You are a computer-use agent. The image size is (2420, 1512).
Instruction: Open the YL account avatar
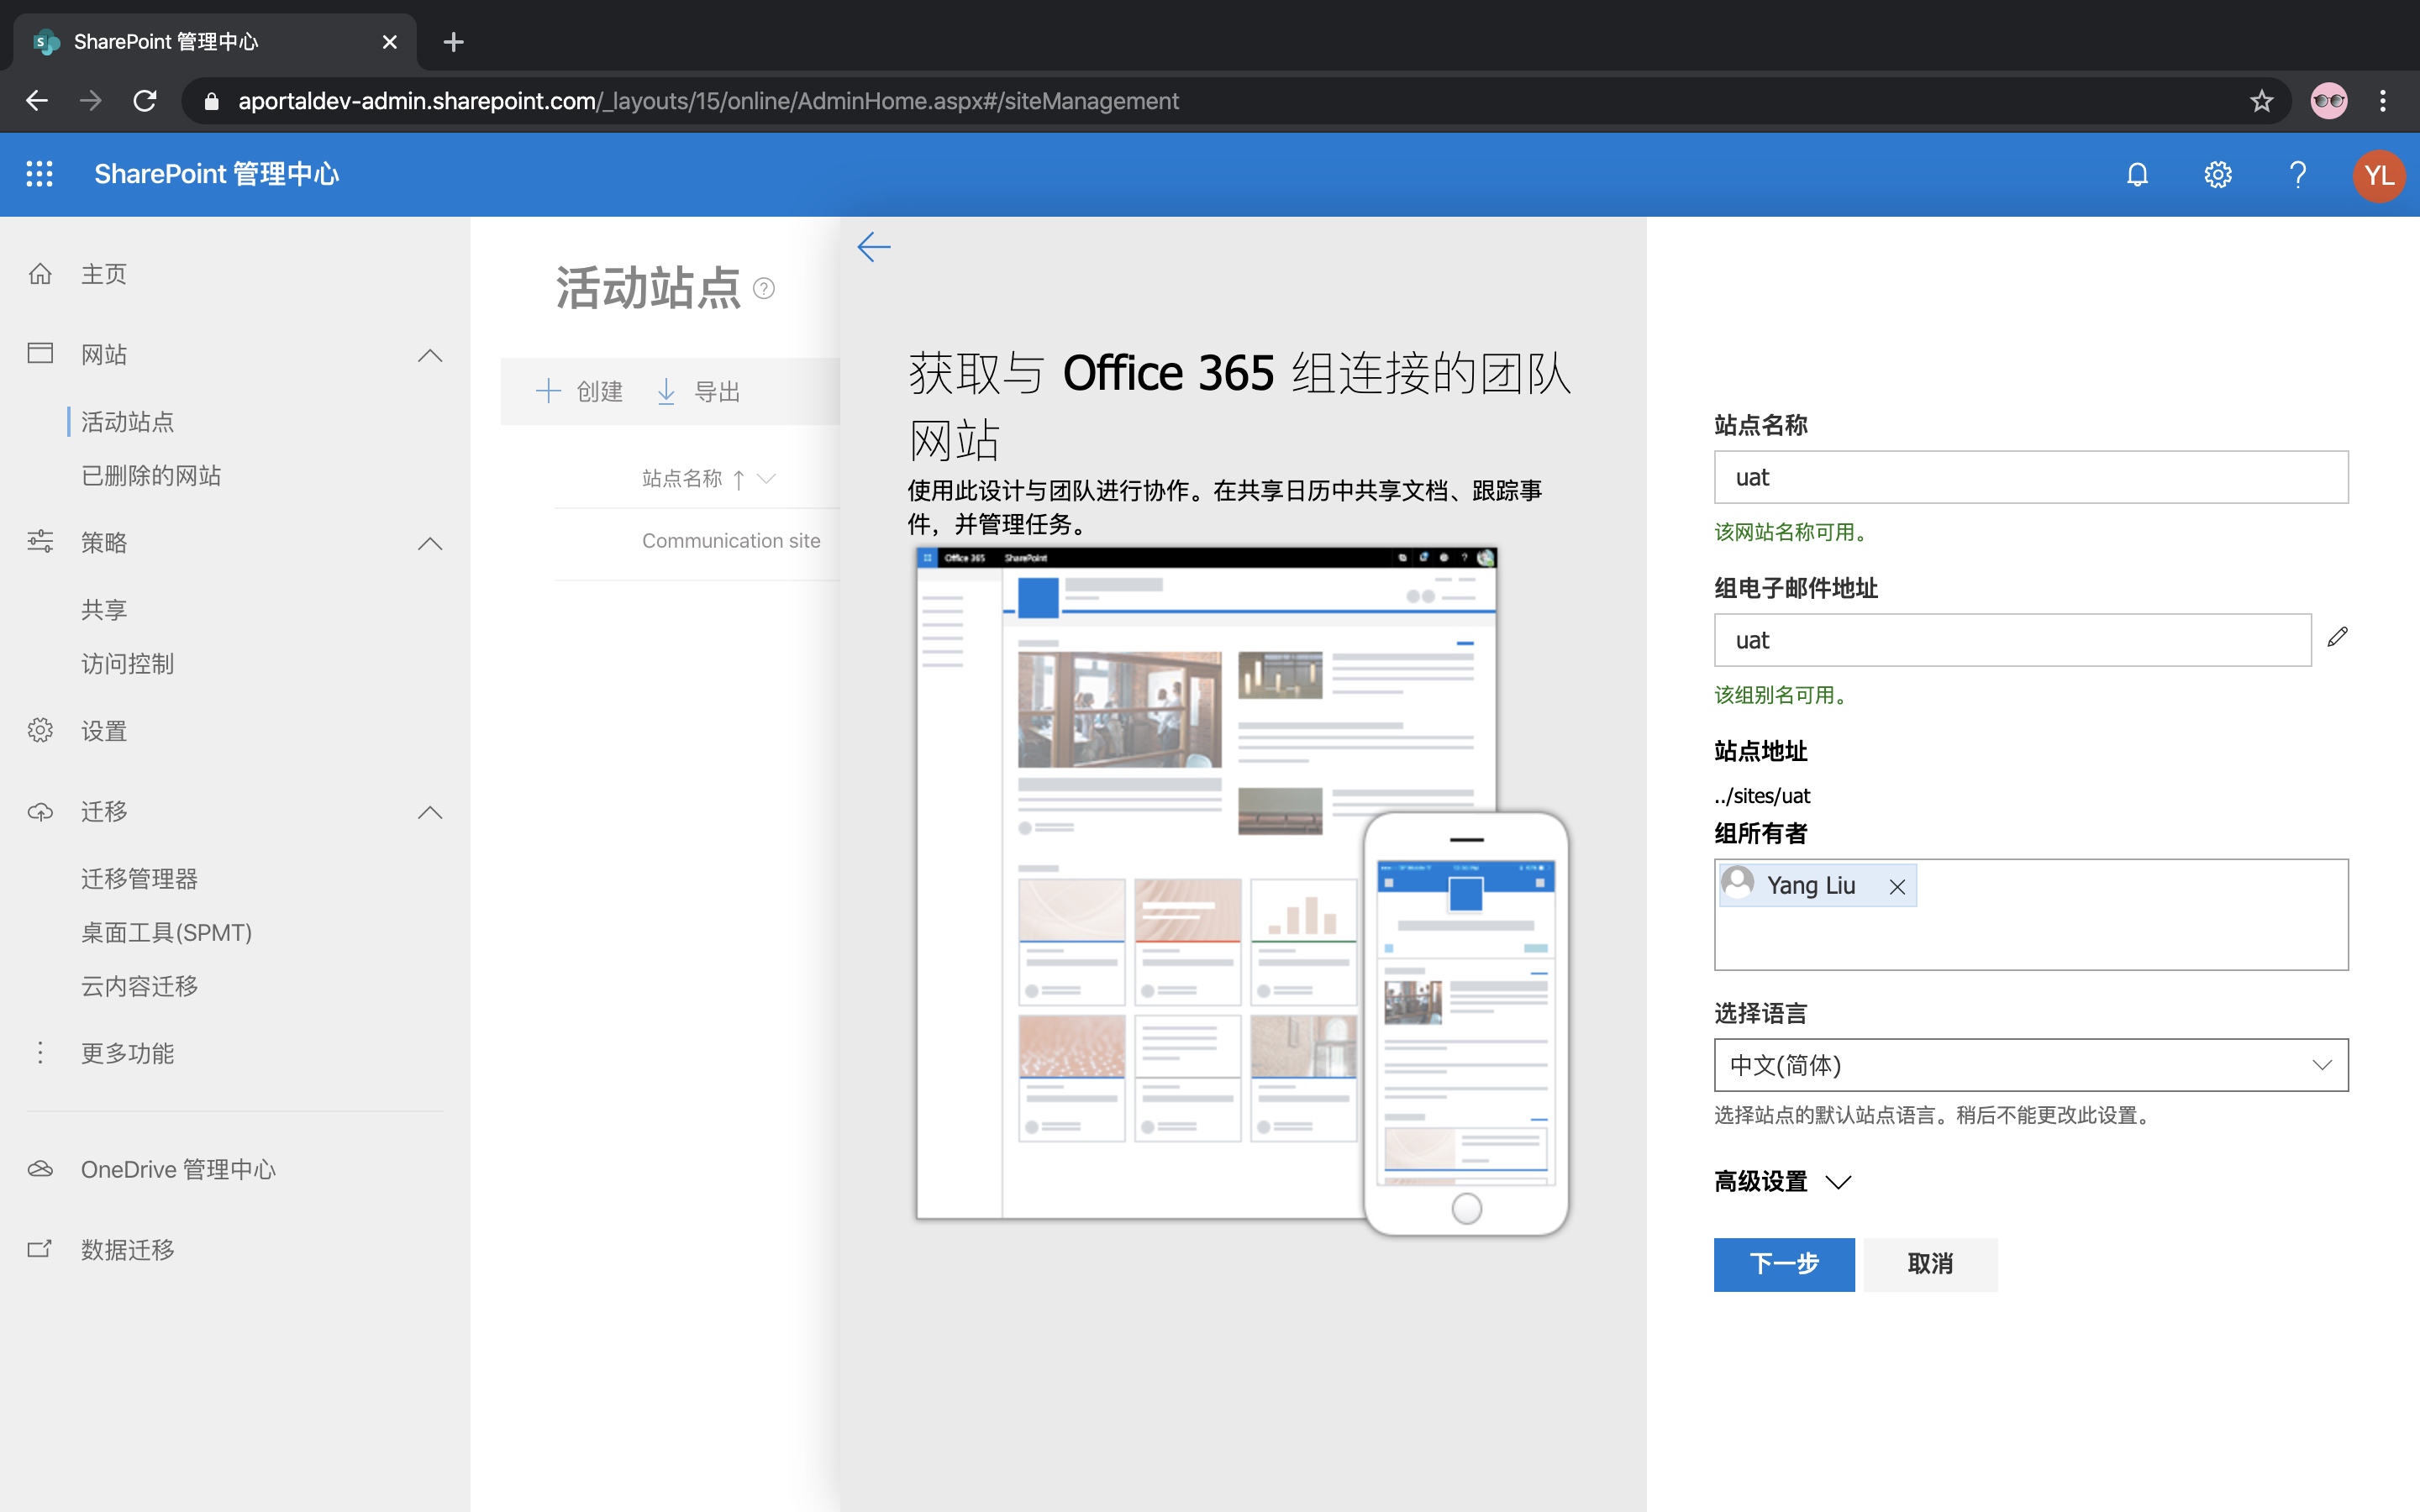click(2379, 175)
